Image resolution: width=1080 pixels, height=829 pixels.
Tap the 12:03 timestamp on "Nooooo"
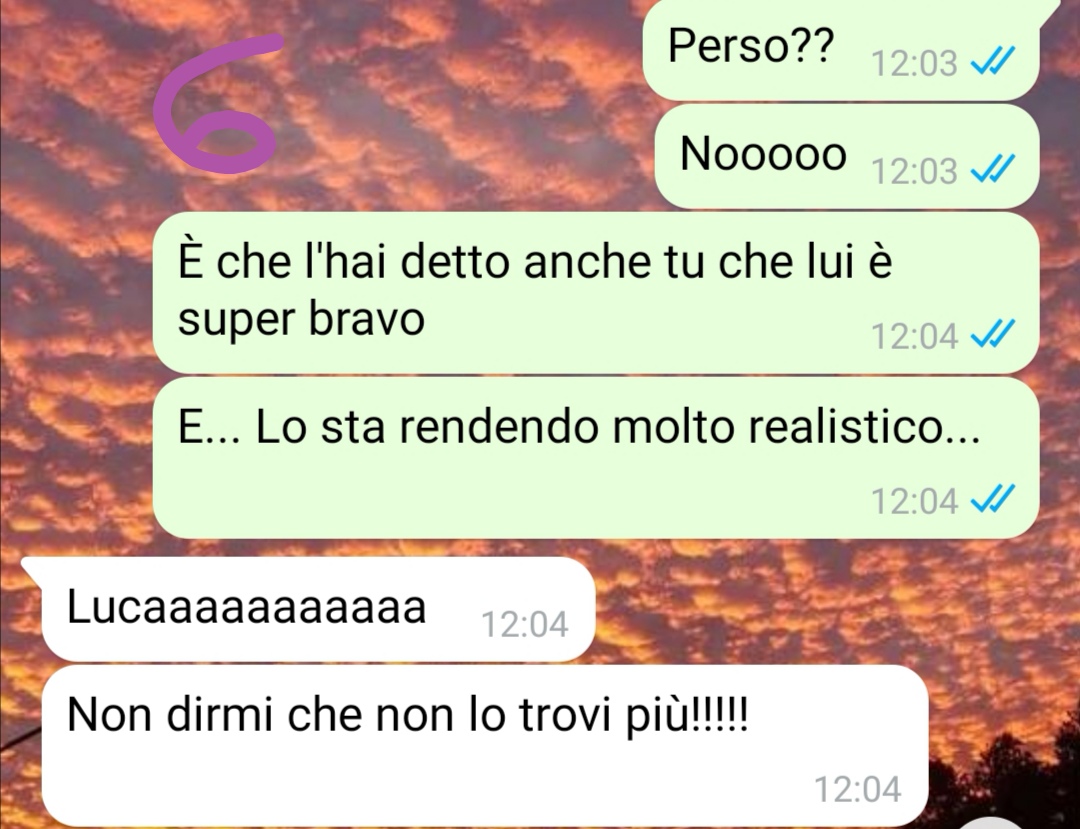coord(915,170)
